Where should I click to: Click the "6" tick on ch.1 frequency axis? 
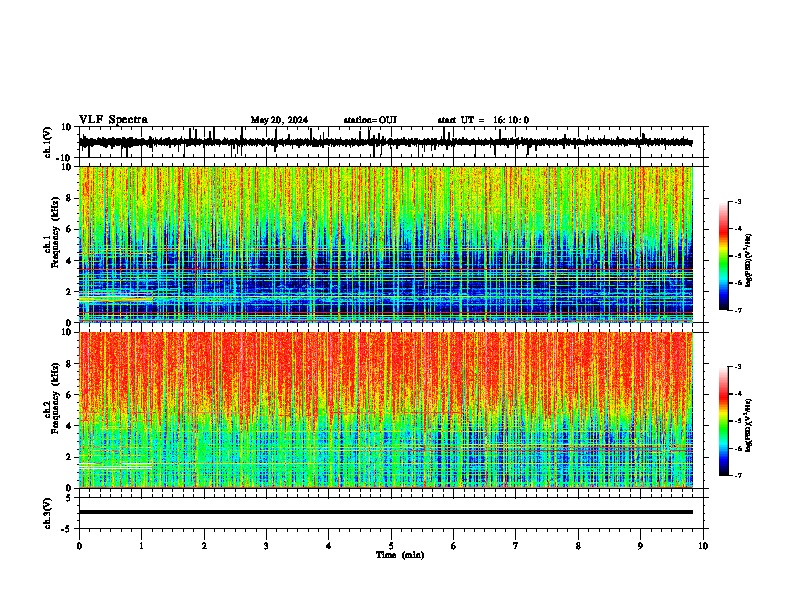click(x=69, y=229)
